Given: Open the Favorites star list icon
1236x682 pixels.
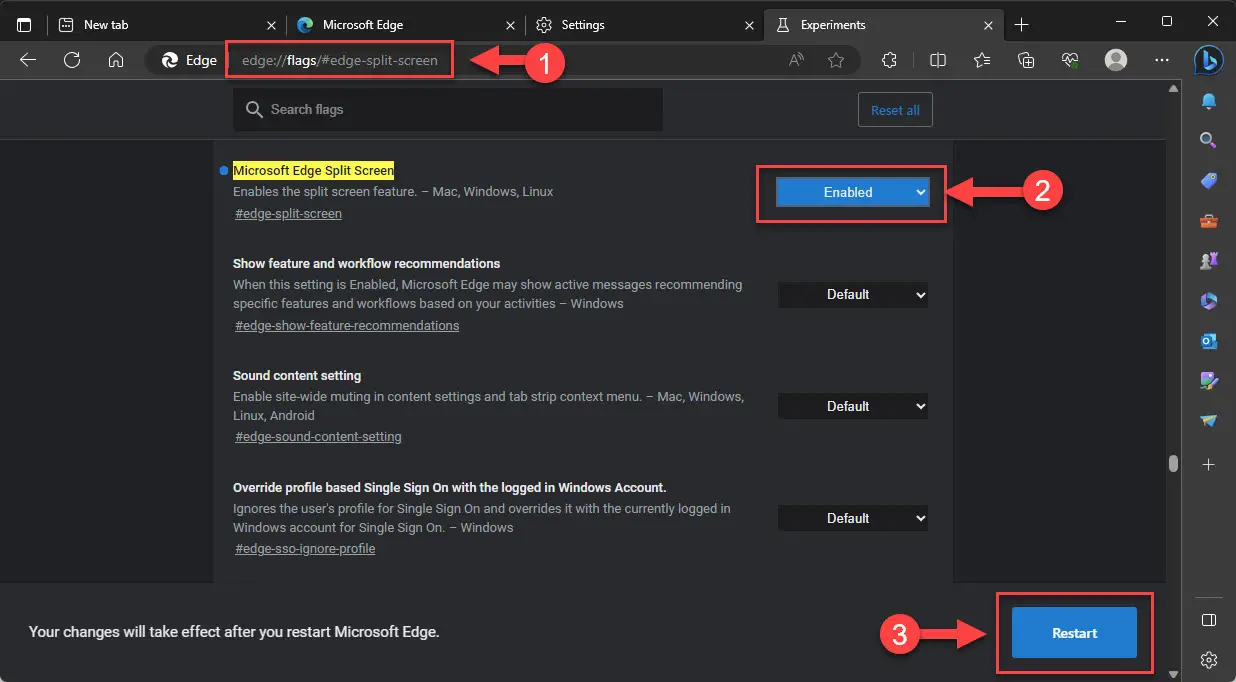Looking at the screenshot, I should coord(982,60).
